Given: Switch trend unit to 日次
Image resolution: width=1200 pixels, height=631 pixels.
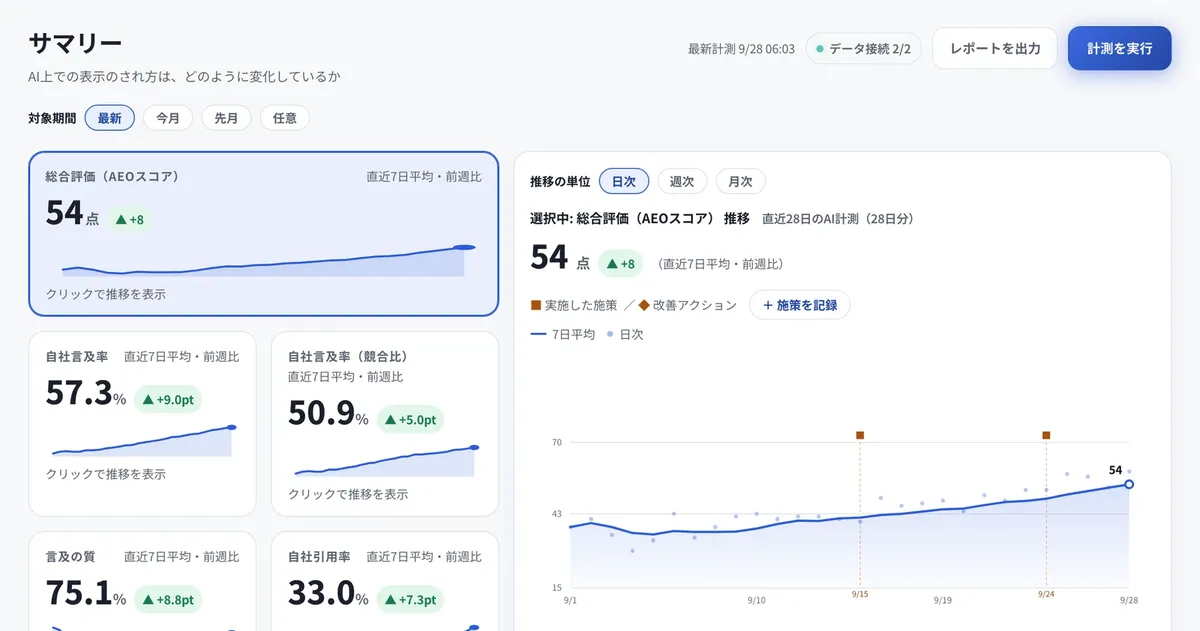Looking at the screenshot, I should (624, 181).
